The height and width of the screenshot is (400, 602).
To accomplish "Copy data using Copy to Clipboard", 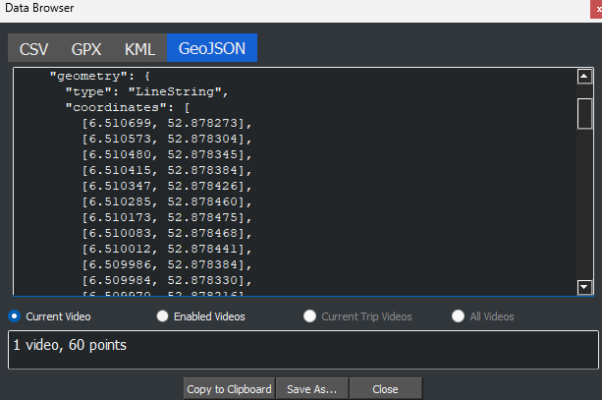I will (x=229, y=389).
